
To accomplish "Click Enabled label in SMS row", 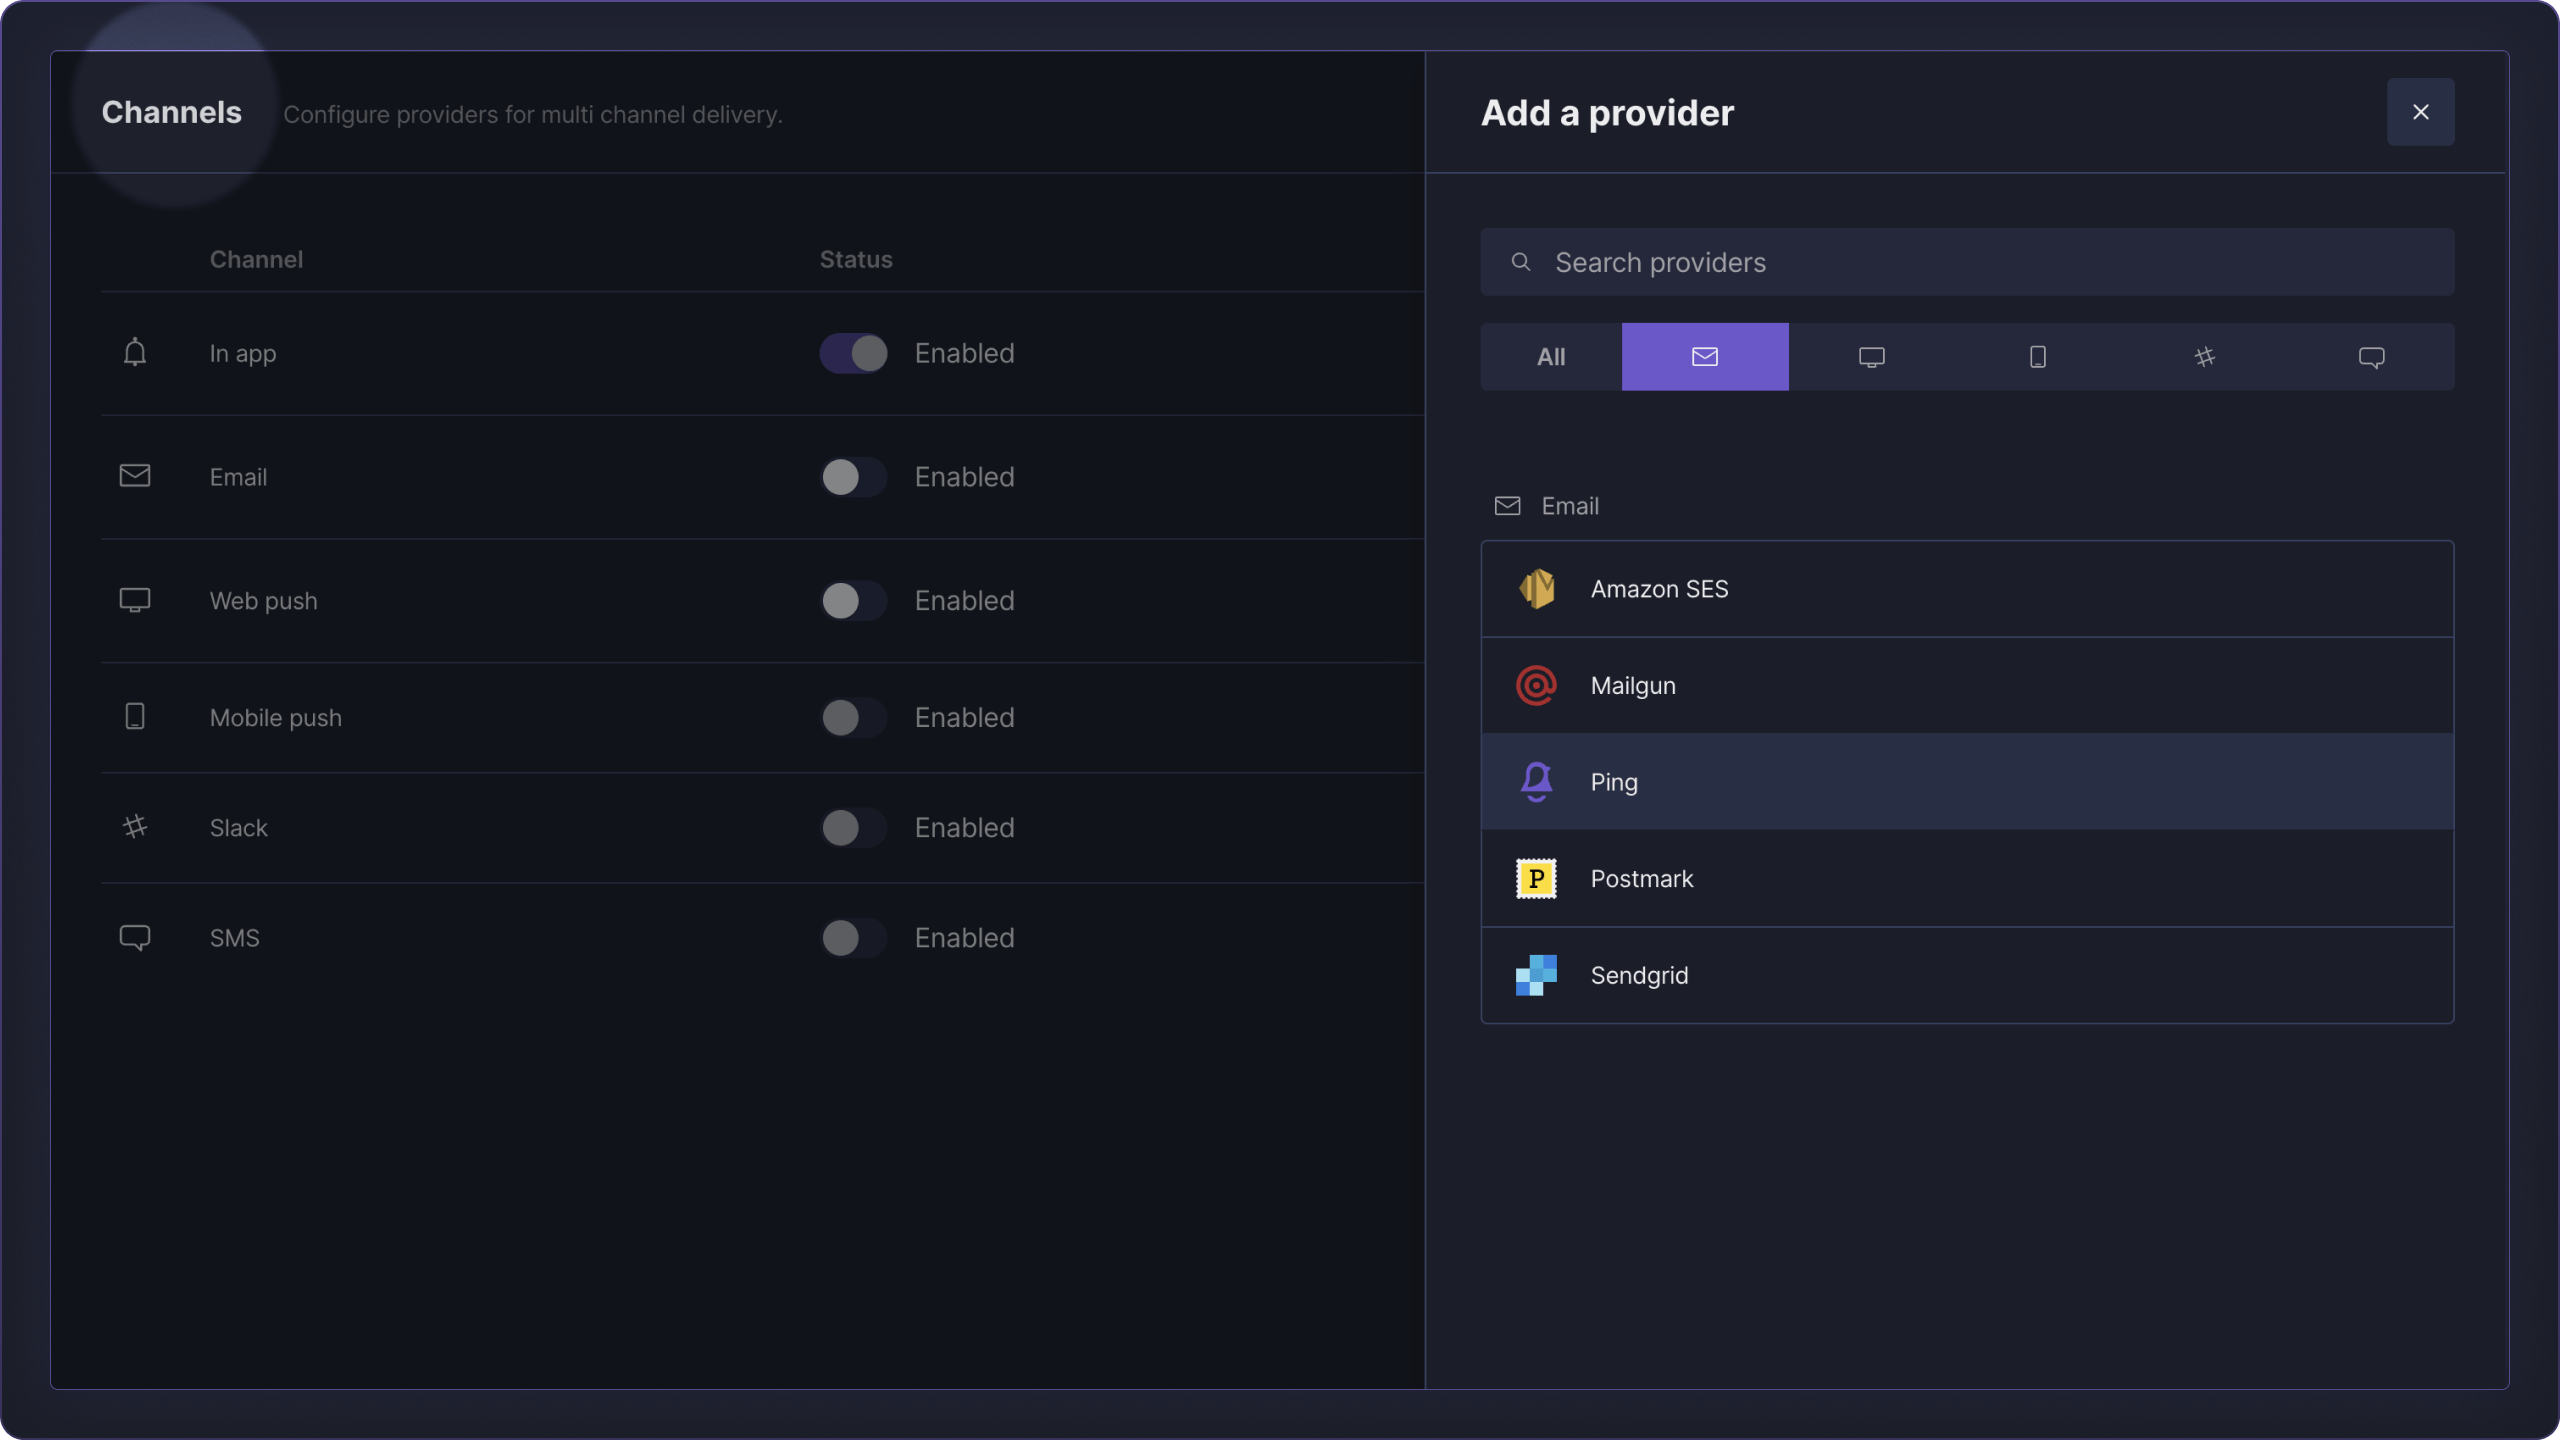I will click(965, 937).
